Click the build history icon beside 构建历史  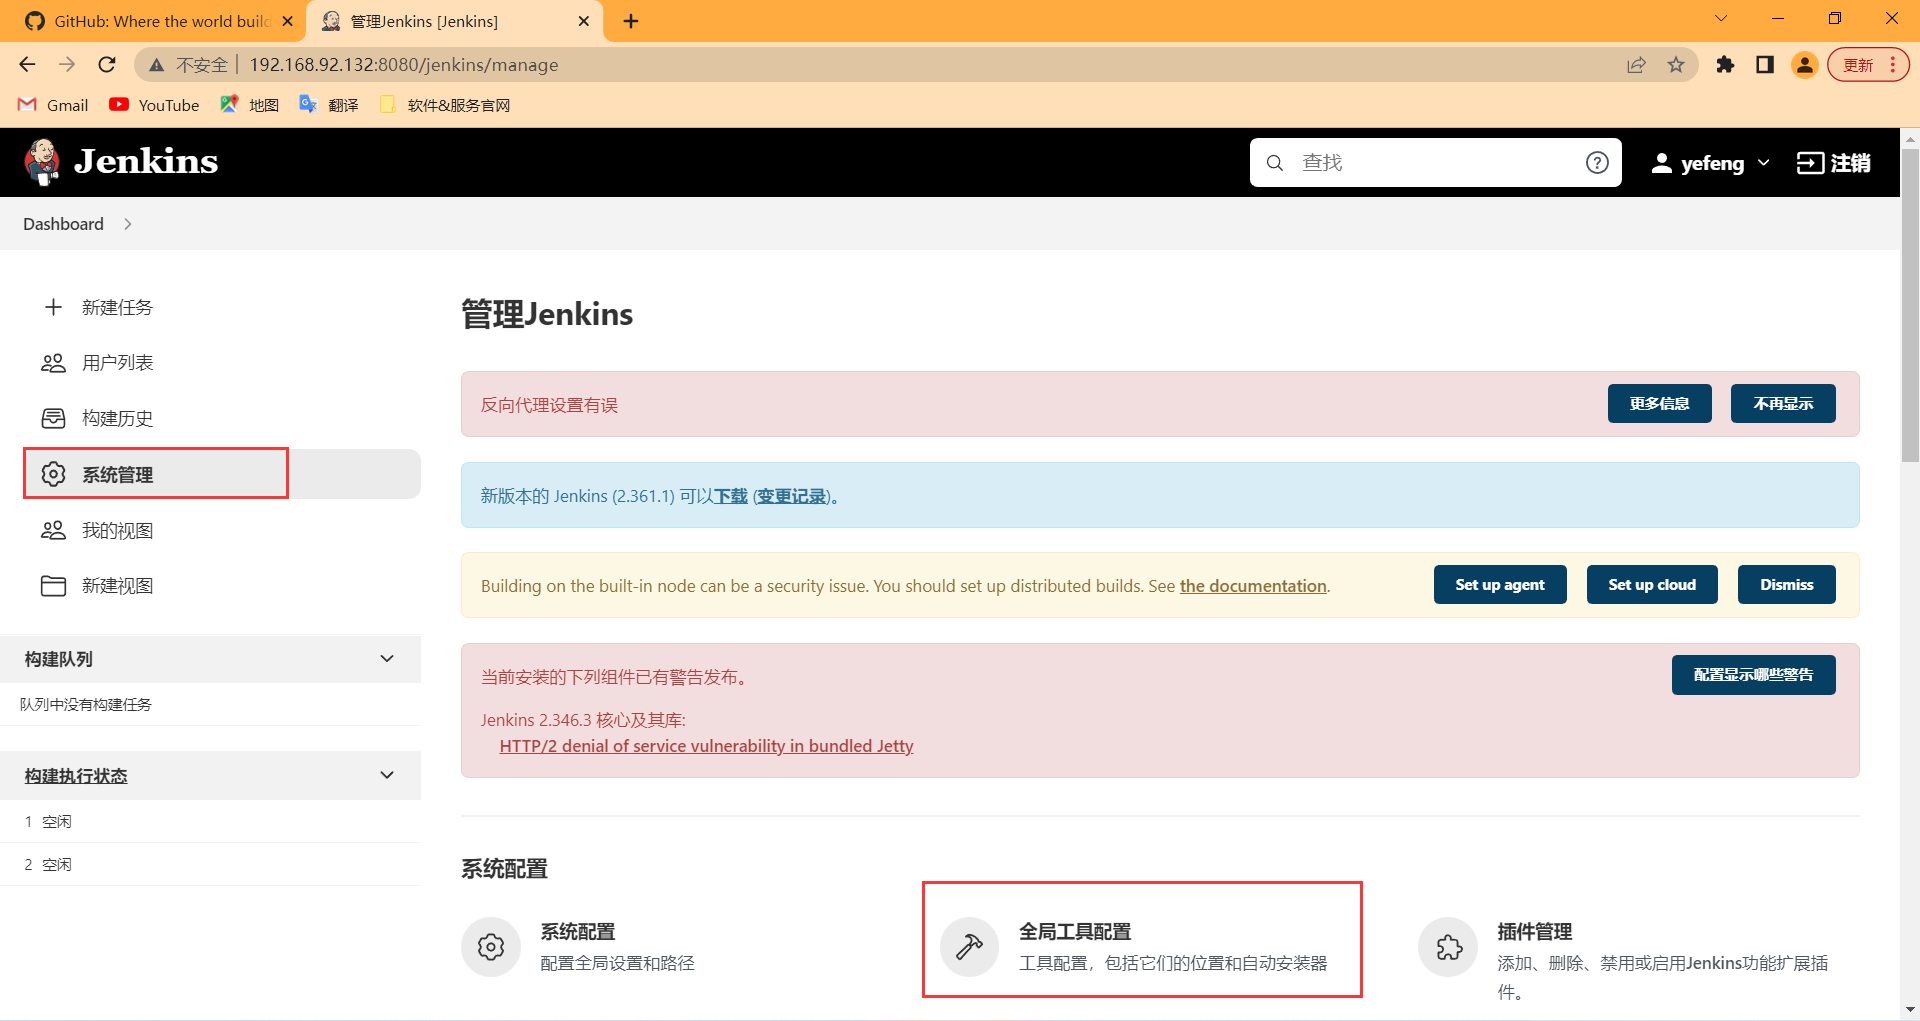pos(53,418)
